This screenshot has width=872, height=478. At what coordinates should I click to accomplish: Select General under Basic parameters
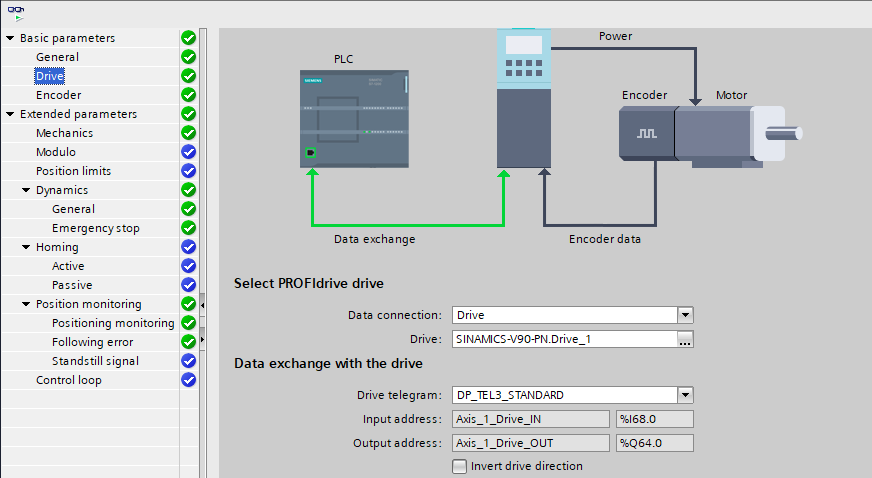click(x=57, y=57)
